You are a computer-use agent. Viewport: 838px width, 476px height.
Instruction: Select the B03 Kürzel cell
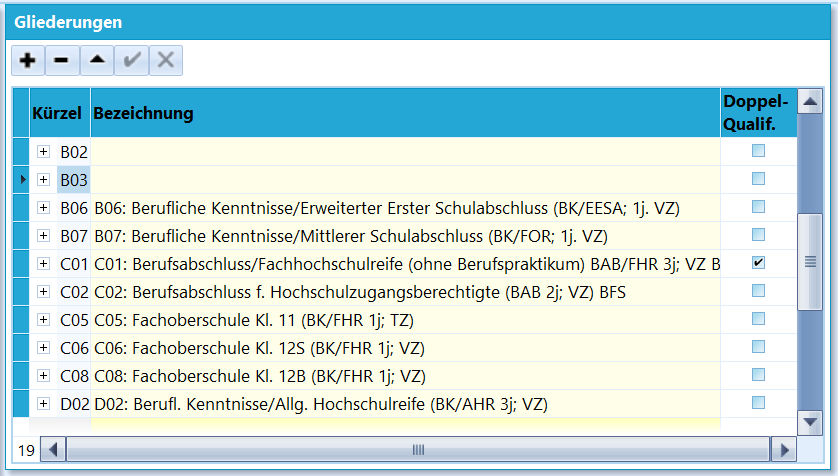tap(74, 180)
